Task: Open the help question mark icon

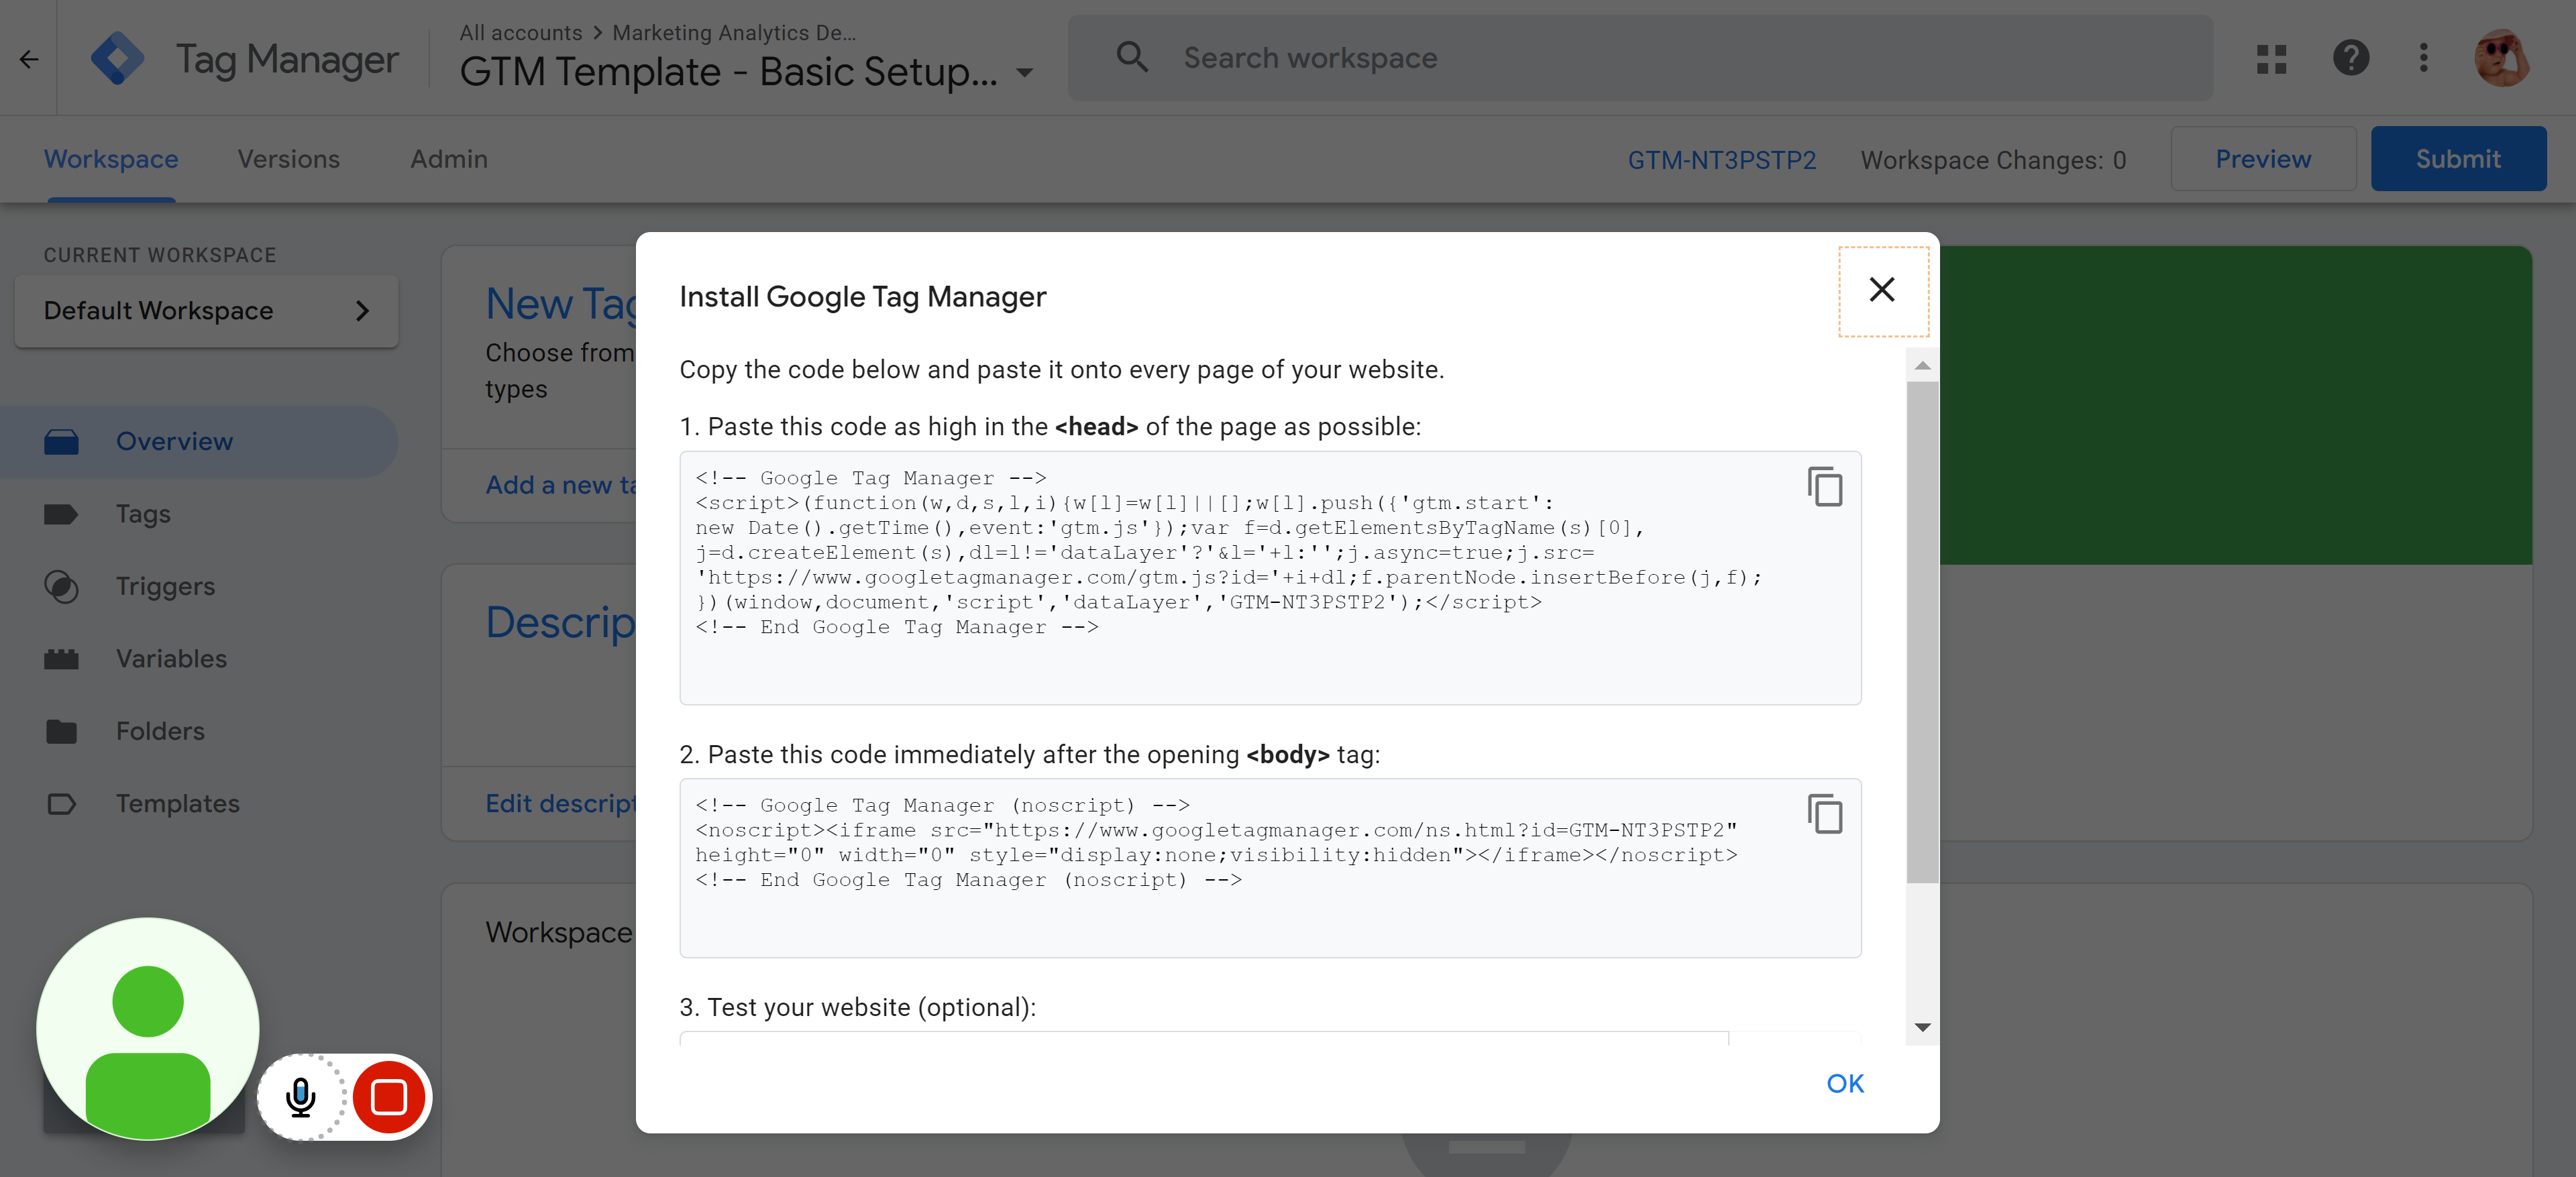Action: point(2350,58)
